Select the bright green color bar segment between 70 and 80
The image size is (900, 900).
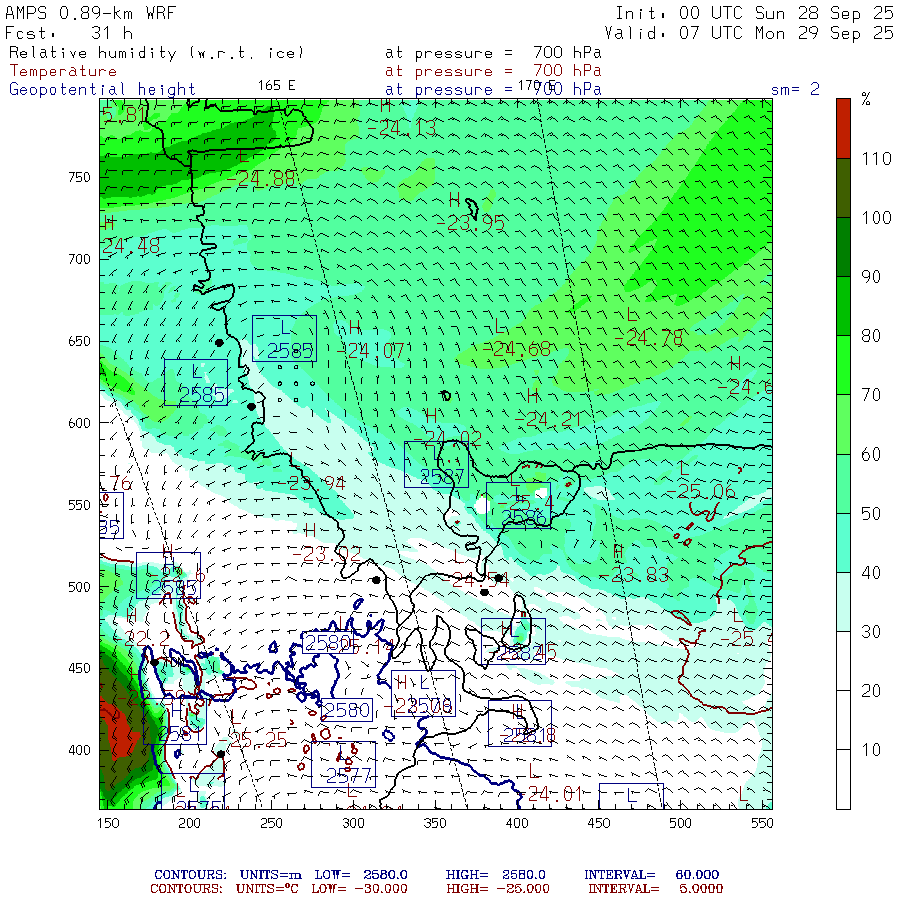pos(843,365)
